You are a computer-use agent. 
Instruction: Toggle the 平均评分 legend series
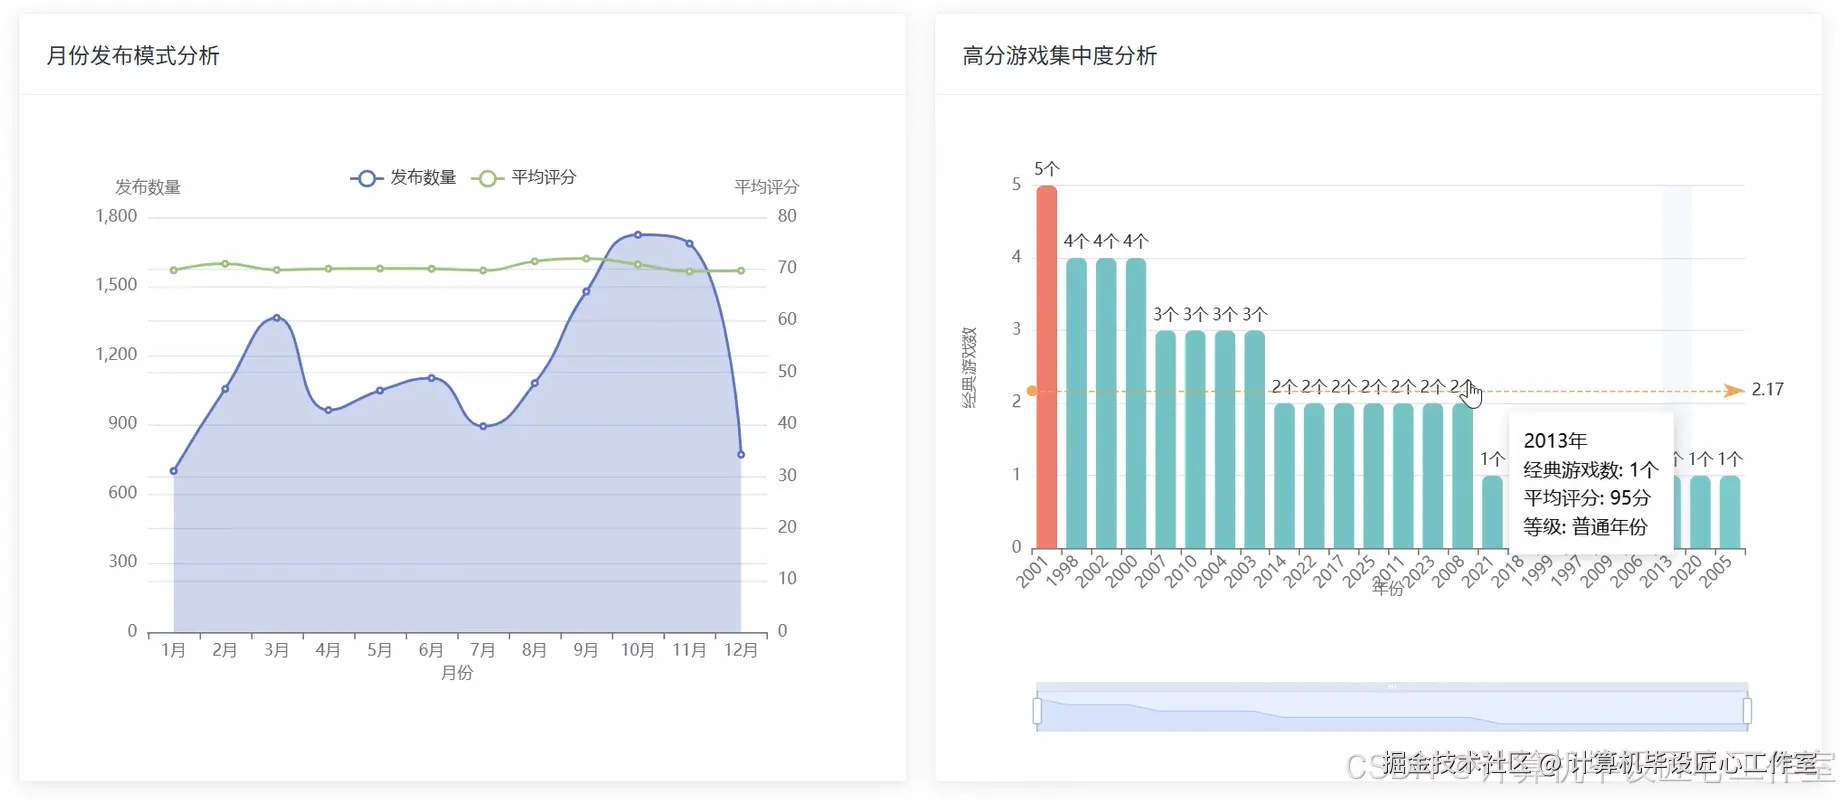[x=524, y=178]
